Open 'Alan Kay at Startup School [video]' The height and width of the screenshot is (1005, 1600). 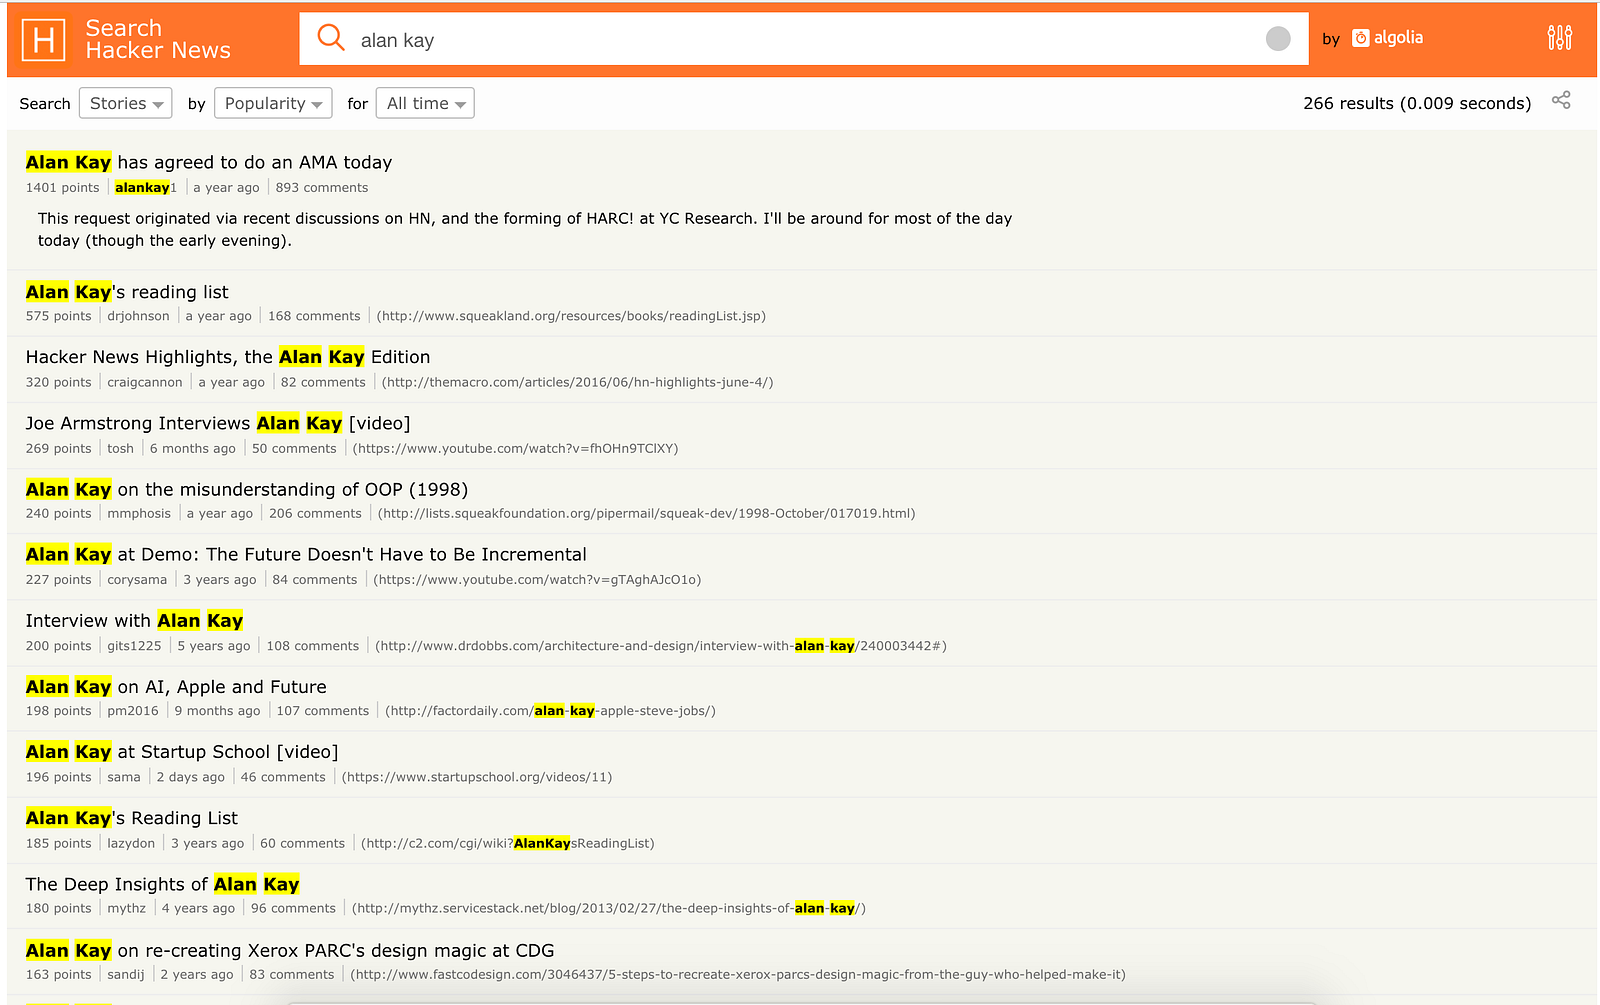pos(182,752)
